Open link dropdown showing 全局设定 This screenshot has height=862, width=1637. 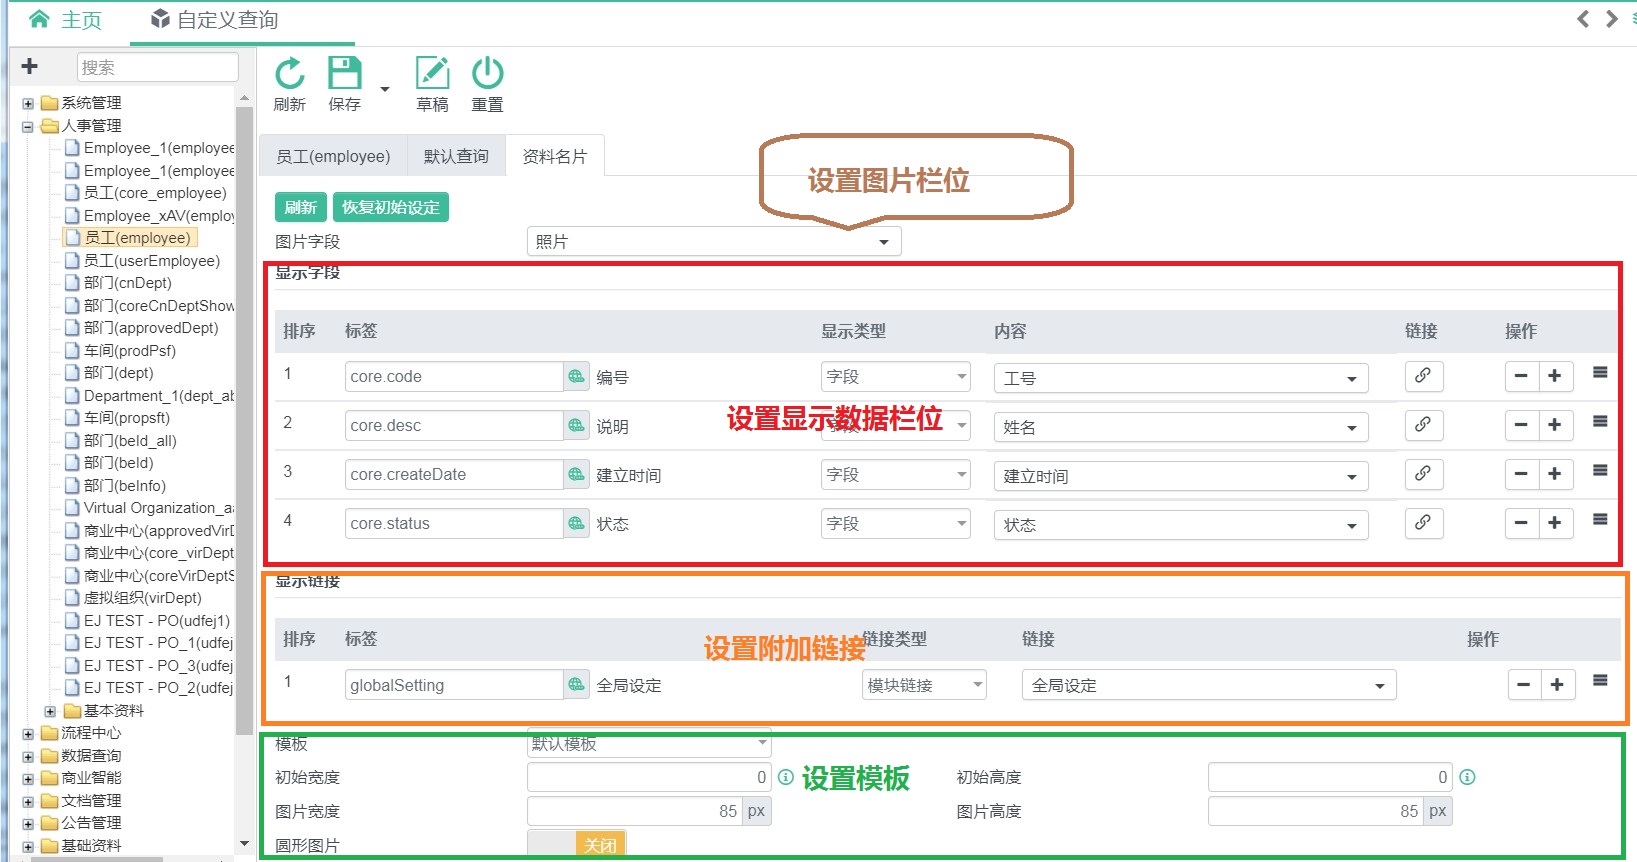1209,685
